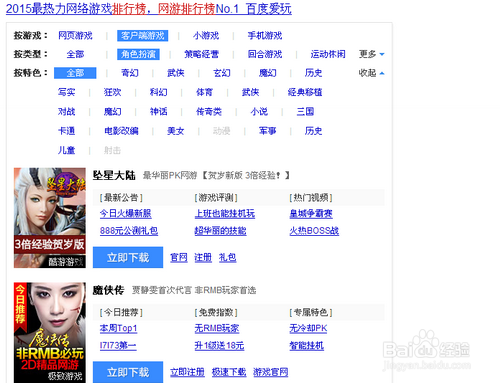Open the 火热BOSS战 video link
500x383 pixels.
click(x=314, y=231)
